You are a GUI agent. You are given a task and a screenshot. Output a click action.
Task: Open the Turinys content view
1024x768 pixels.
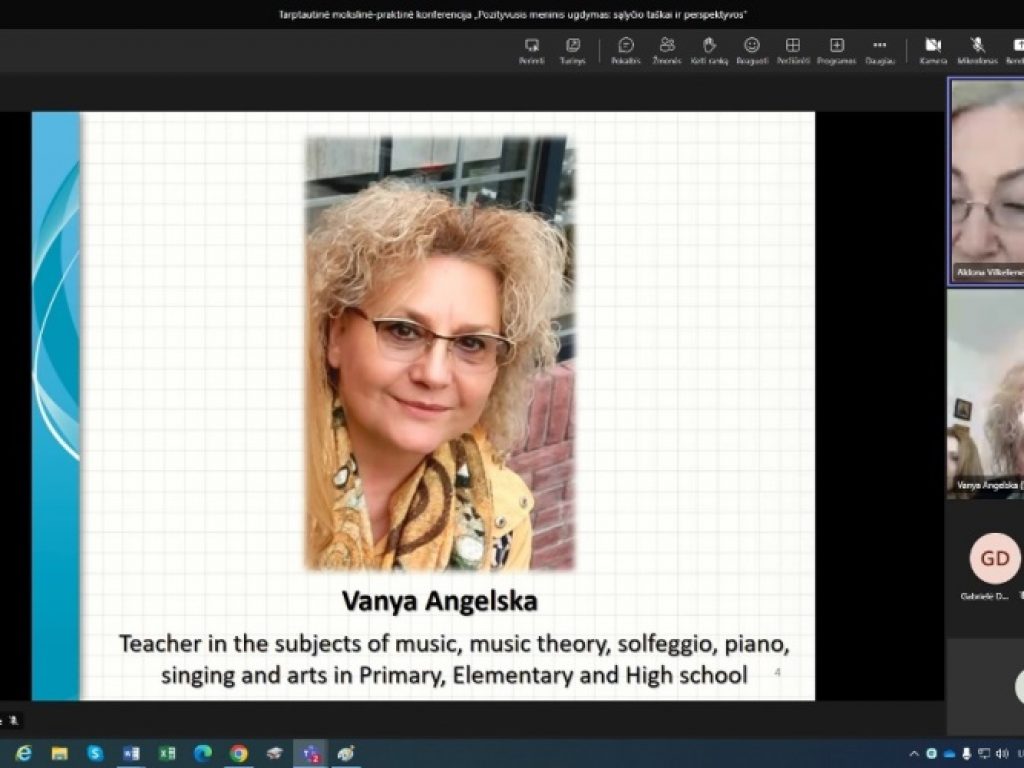pos(573,50)
